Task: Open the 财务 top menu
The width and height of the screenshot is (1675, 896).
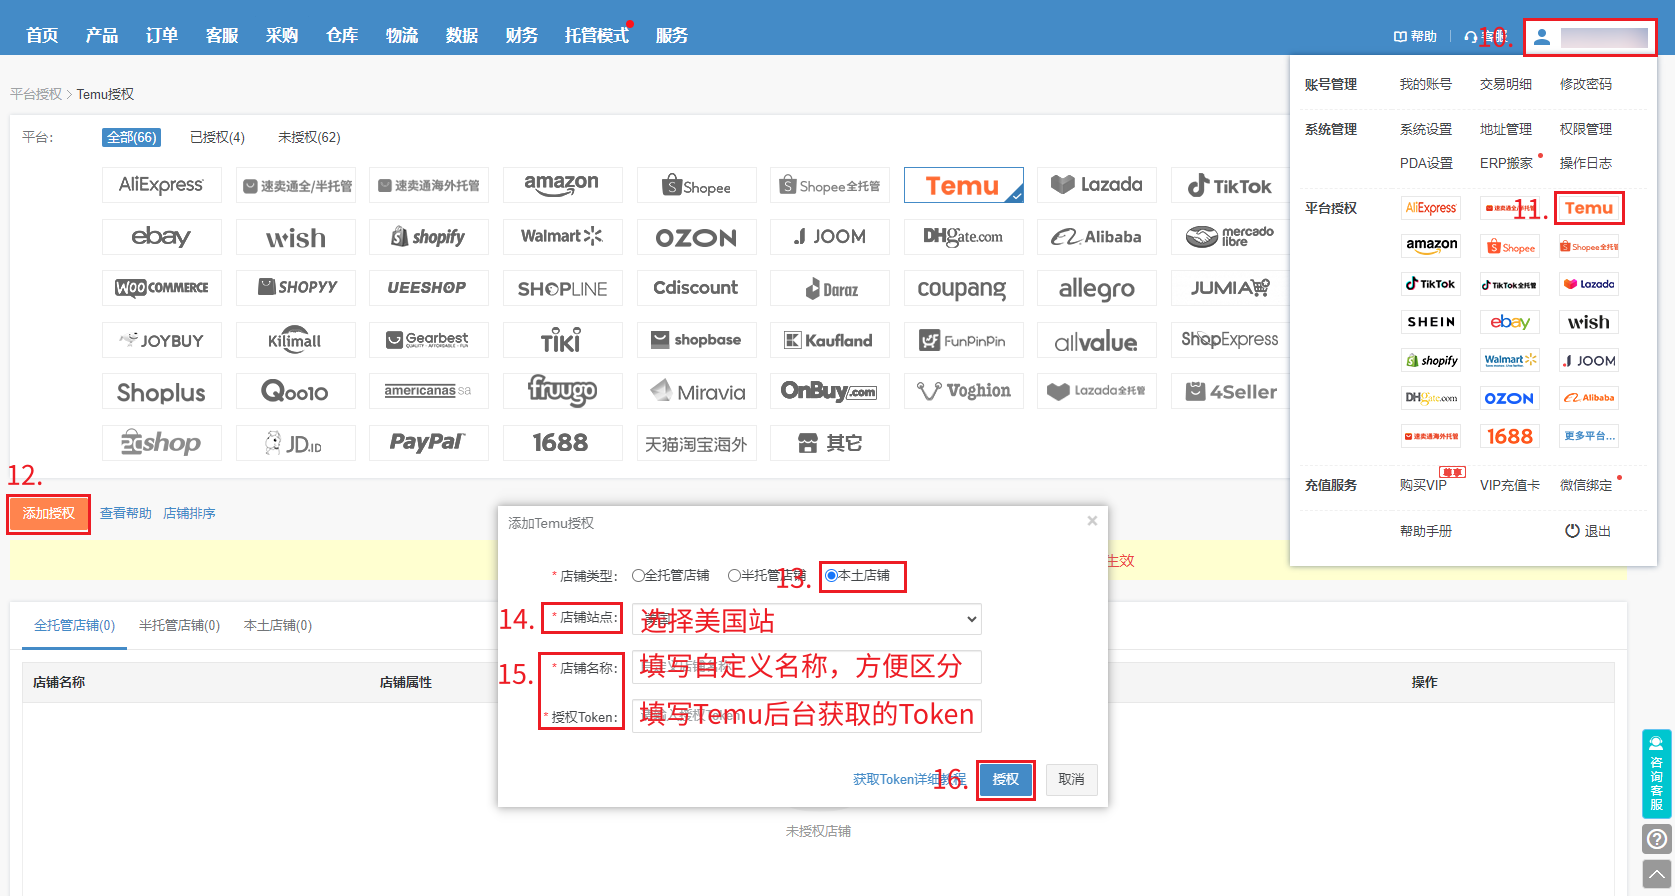Action: (522, 35)
